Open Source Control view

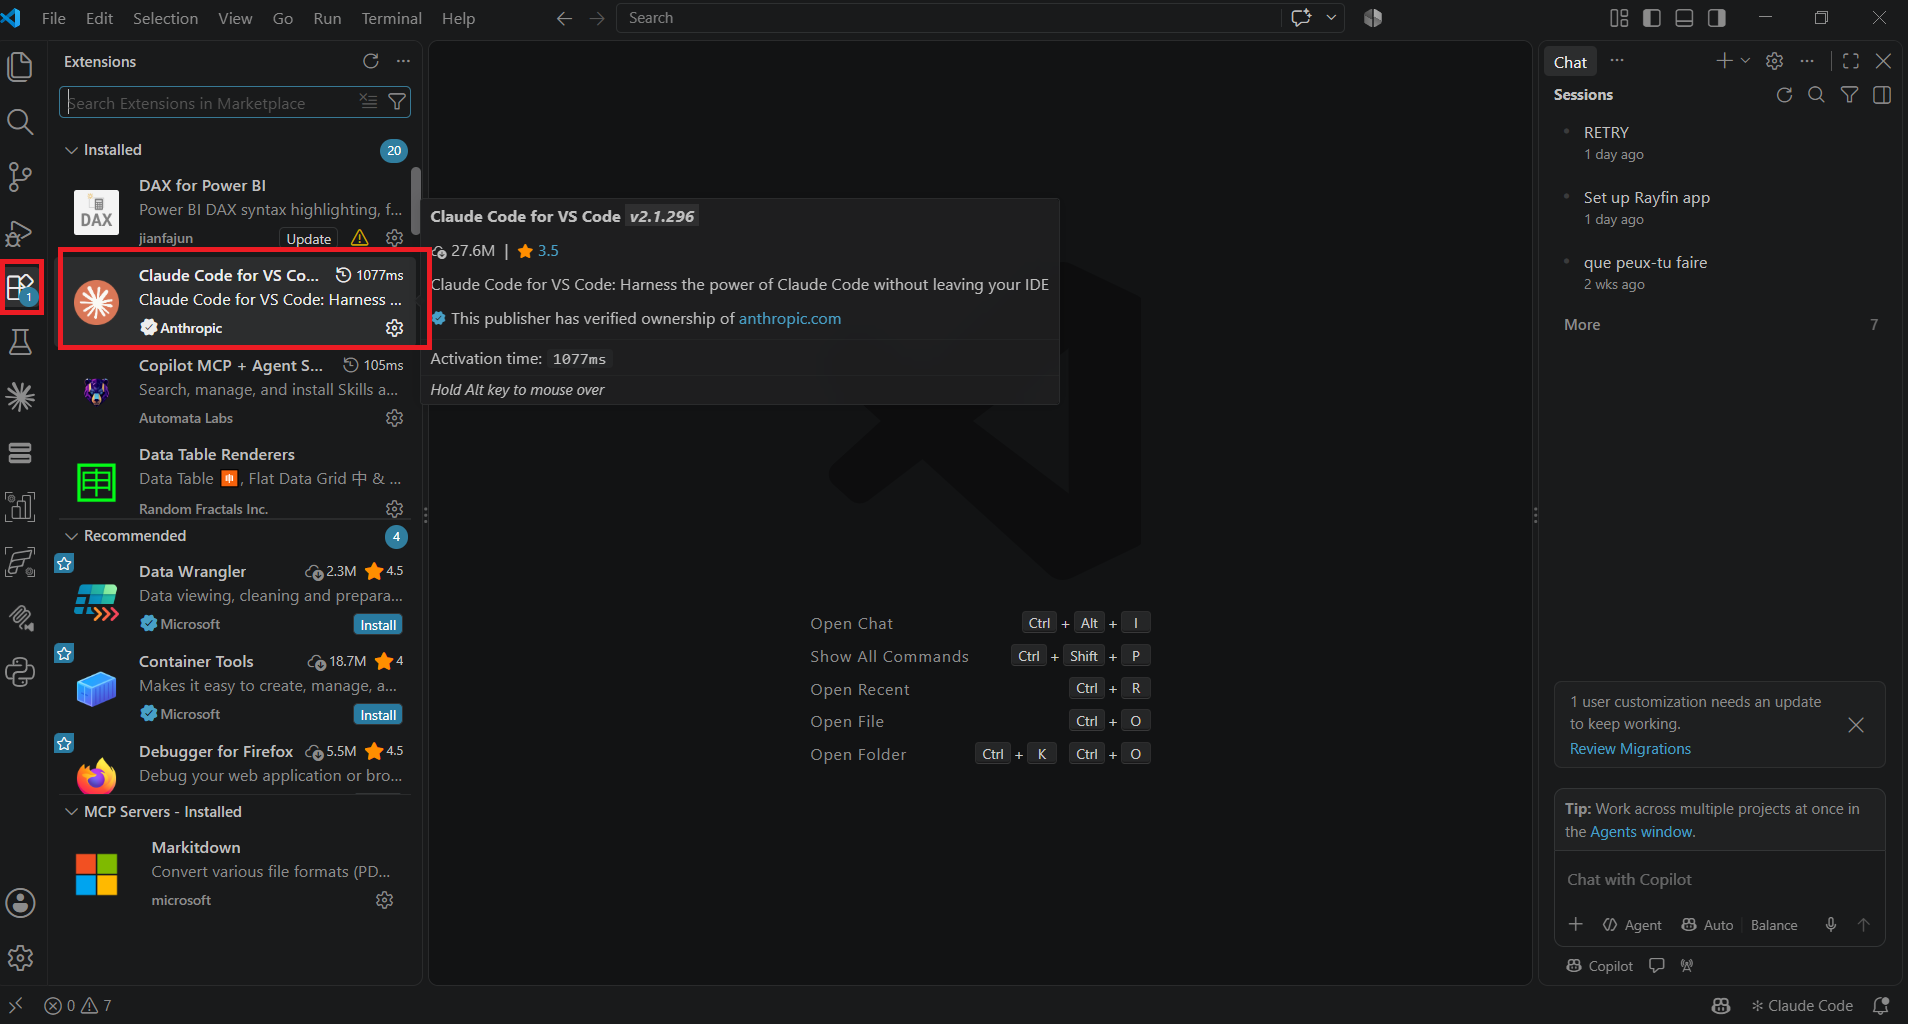[20, 177]
